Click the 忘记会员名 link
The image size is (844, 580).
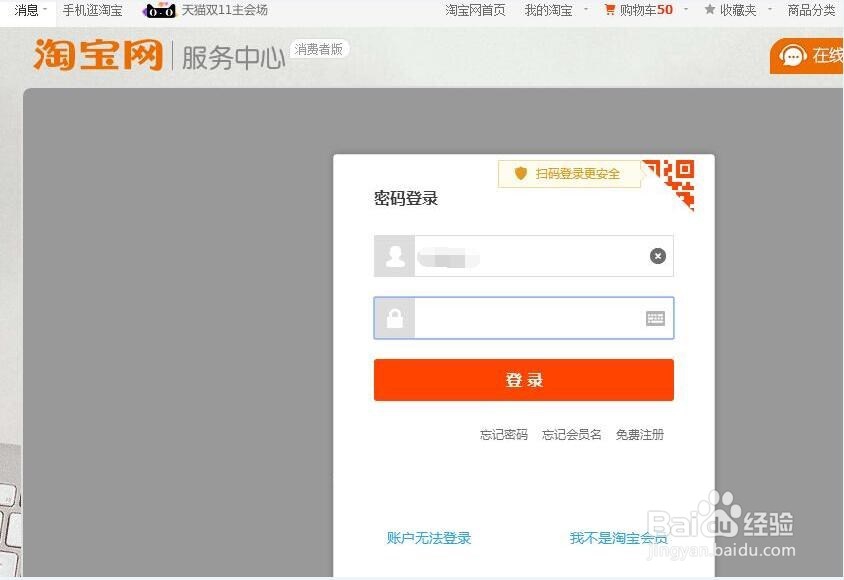click(x=572, y=434)
